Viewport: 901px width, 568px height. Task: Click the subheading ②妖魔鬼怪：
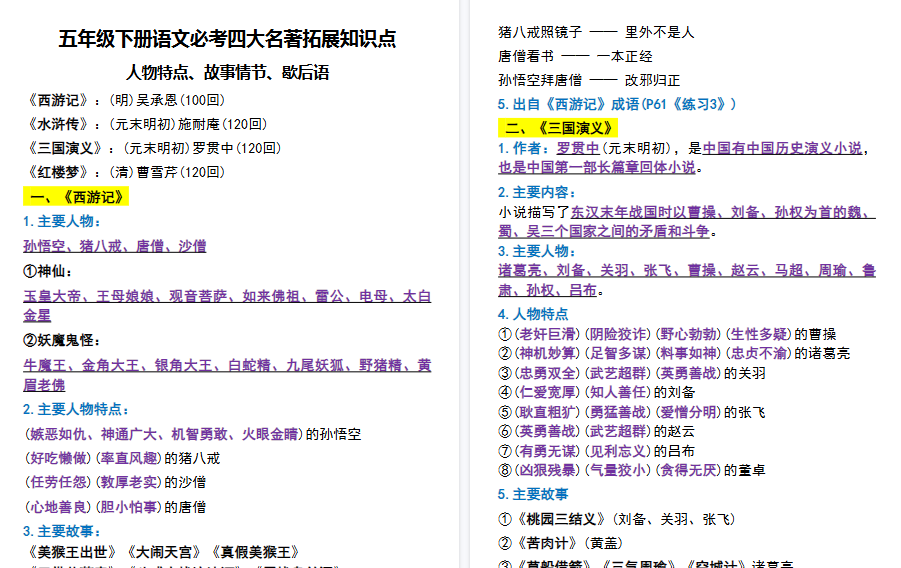pyautogui.click(x=62, y=340)
